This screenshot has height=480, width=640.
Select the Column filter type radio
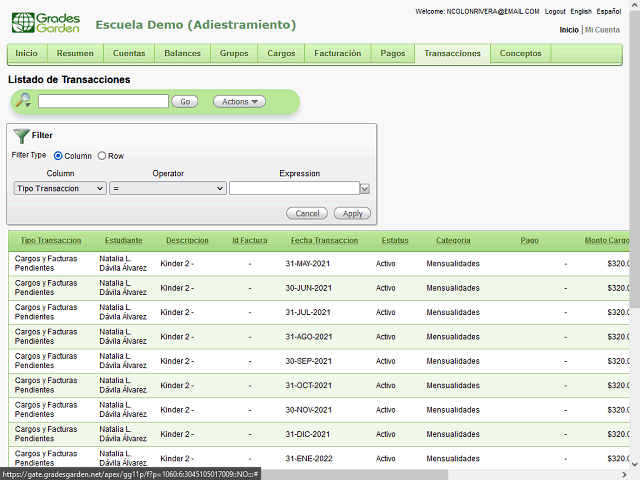coord(58,156)
